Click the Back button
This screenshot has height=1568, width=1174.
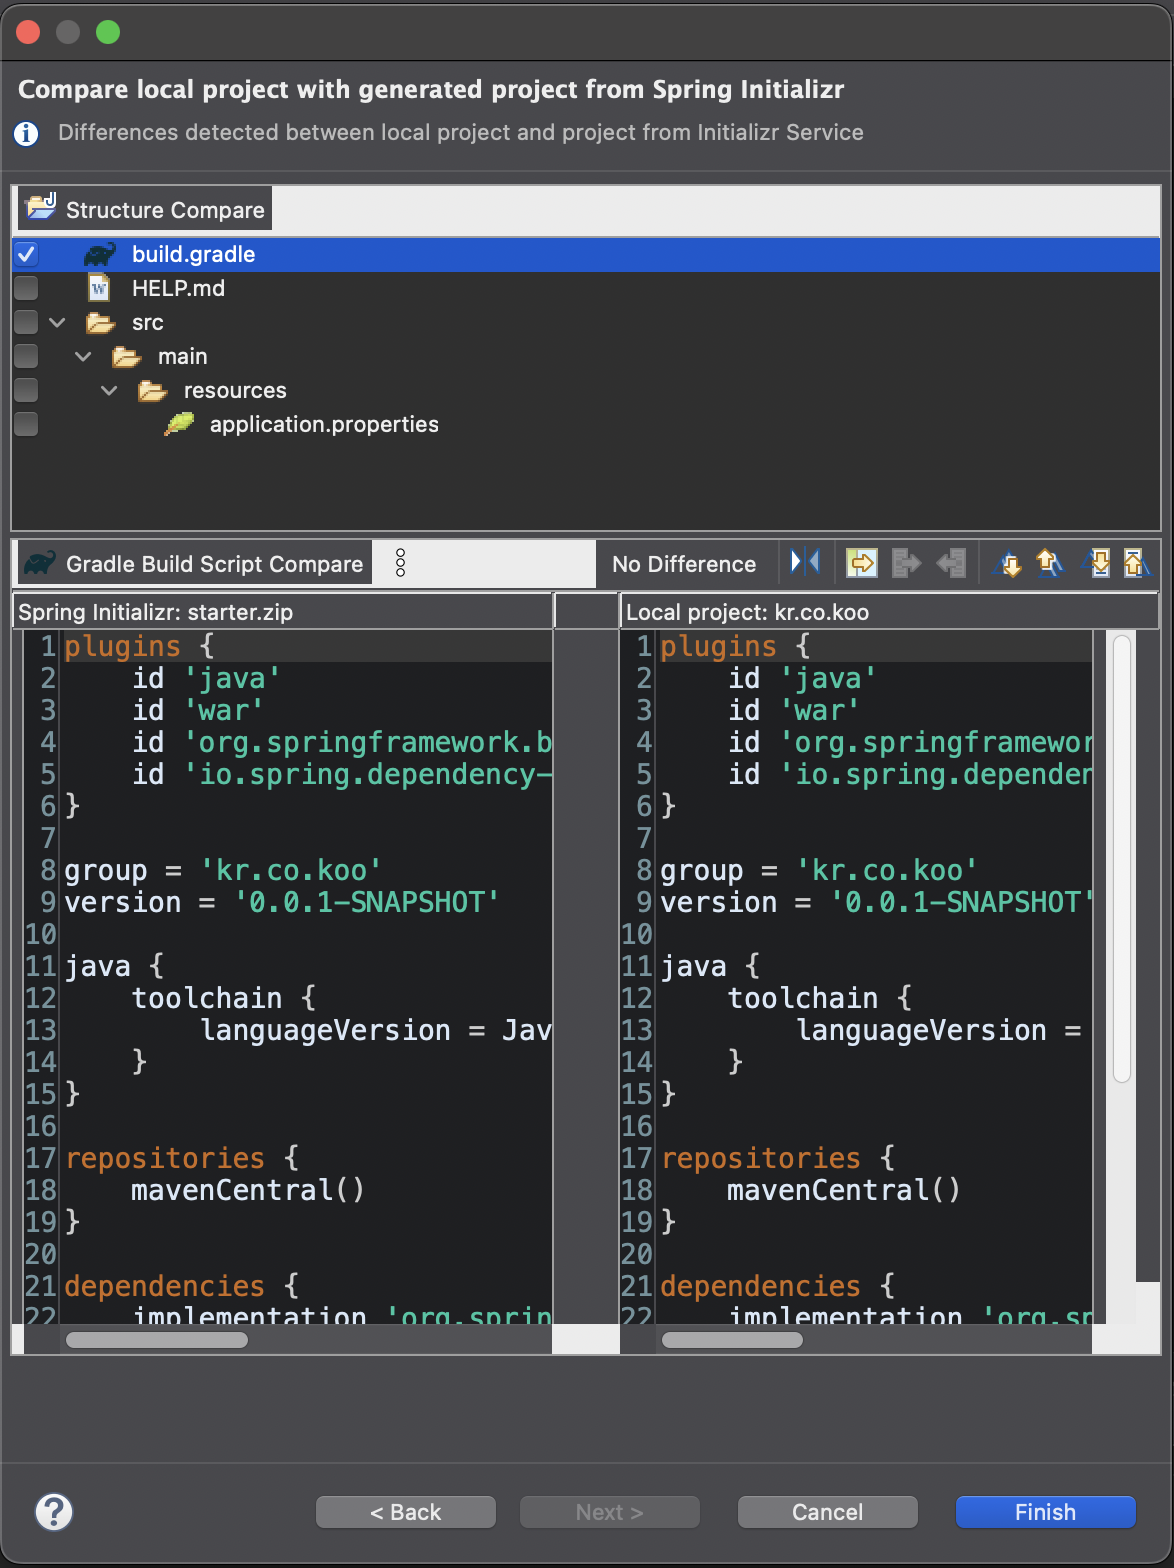[x=405, y=1512]
